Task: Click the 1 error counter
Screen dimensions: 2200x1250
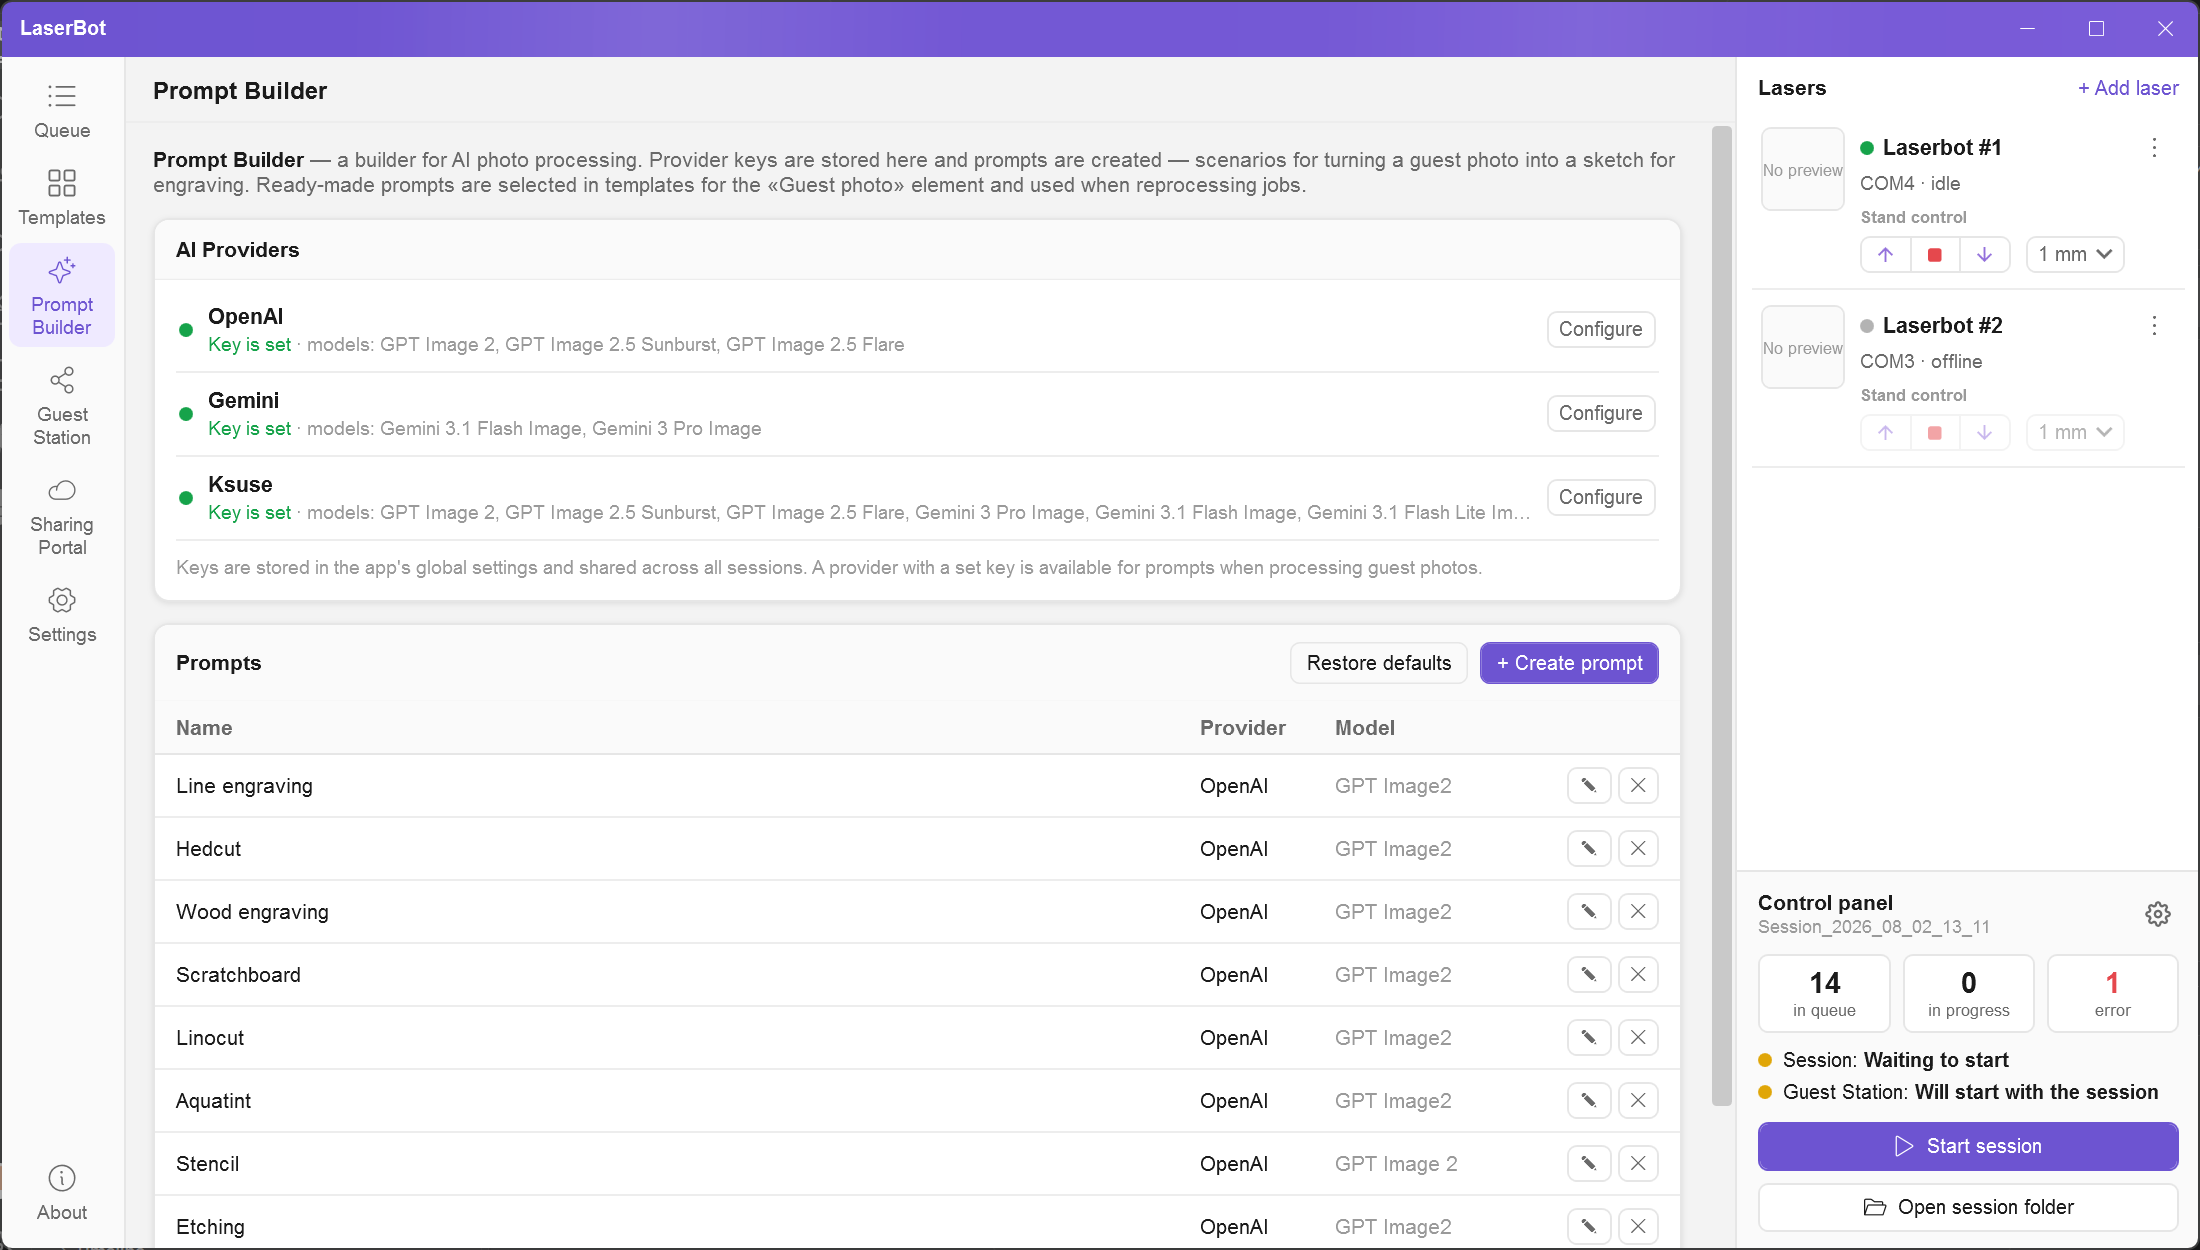Action: click(2113, 994)
